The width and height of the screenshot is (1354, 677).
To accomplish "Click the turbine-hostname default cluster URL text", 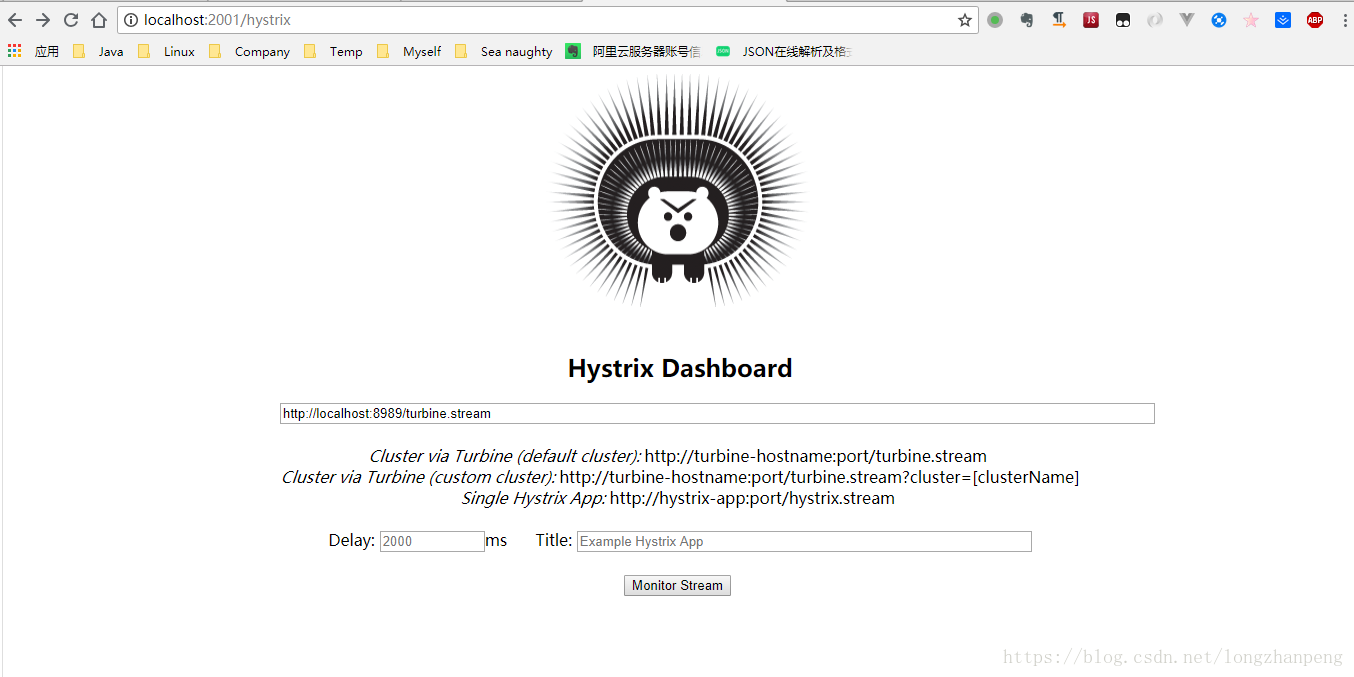I will (x=815, y=456).
